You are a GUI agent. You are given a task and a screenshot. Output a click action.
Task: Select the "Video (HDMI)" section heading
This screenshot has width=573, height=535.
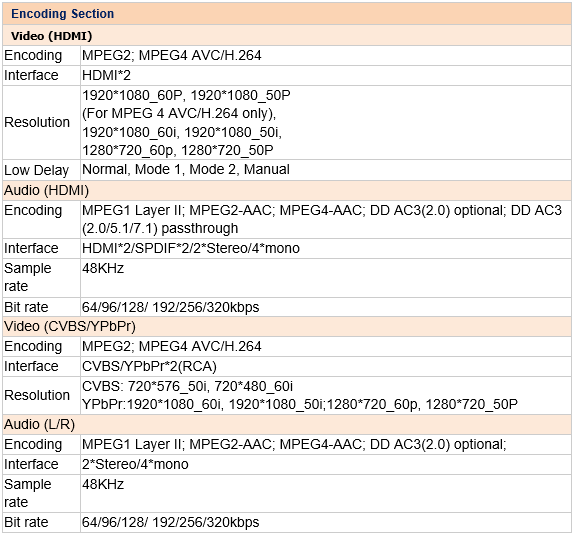tap(52, 36)
